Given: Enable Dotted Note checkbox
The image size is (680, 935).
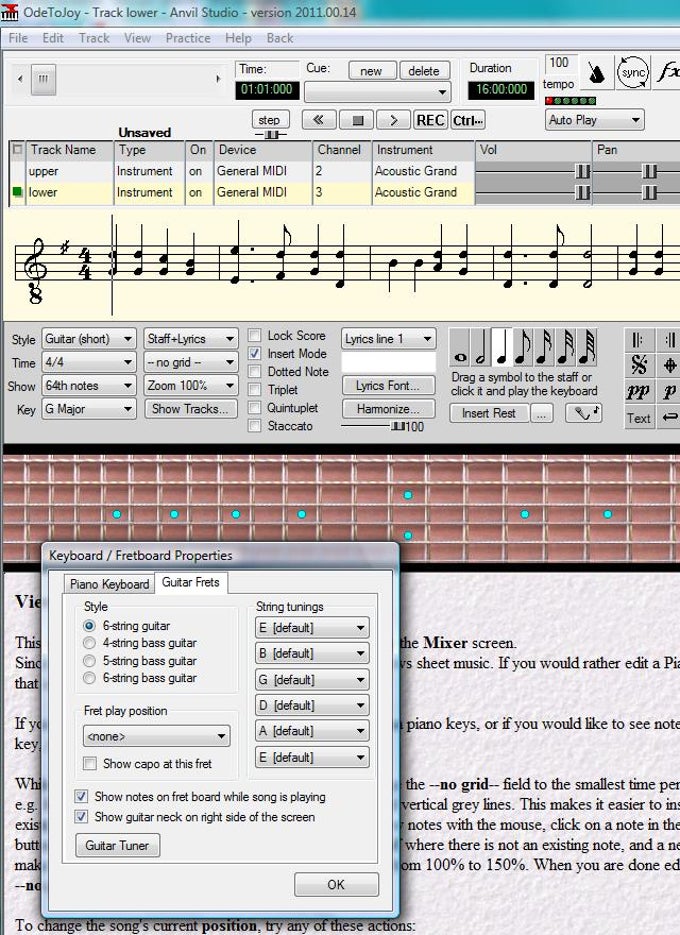Looking at the screenshot, I should [255, 371].
